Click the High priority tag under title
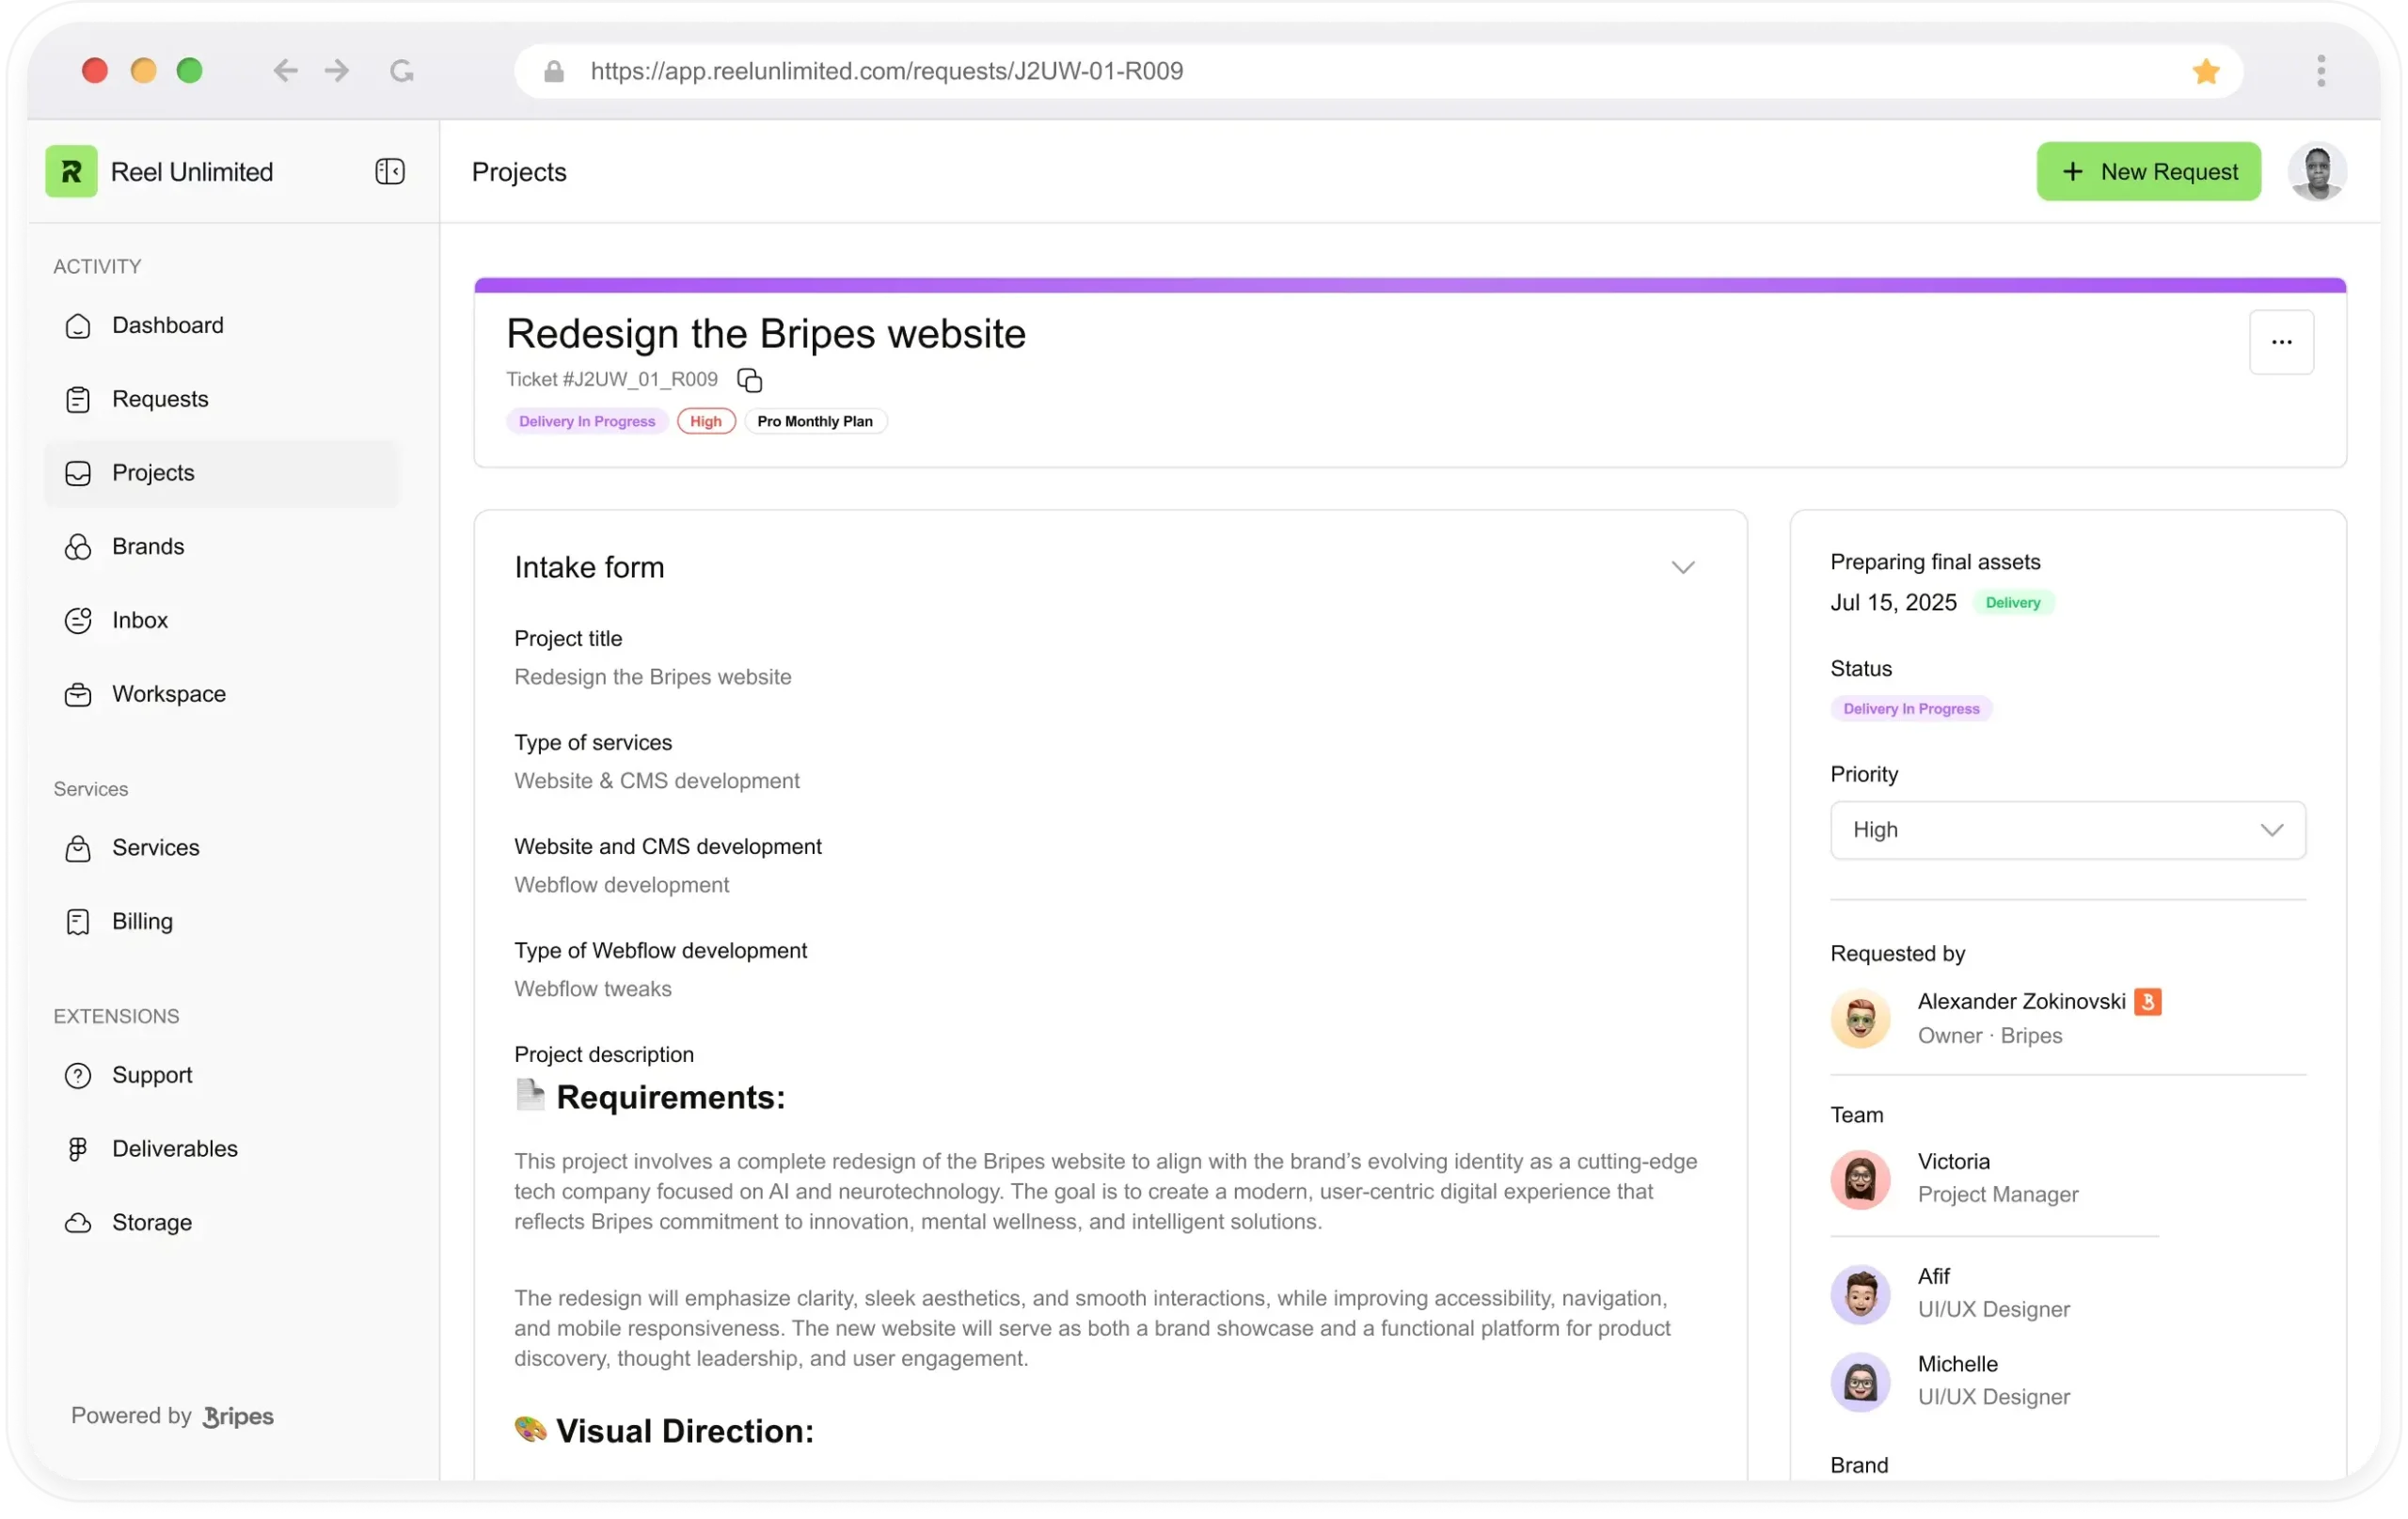The height and width of the screenshot is (1519, 2408). tap(706, 422)
